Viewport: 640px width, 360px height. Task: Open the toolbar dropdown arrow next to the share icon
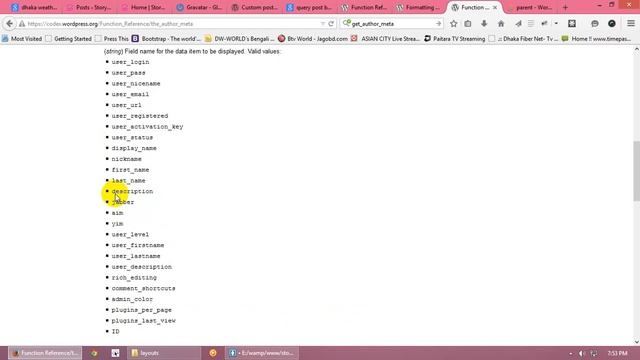556,24
